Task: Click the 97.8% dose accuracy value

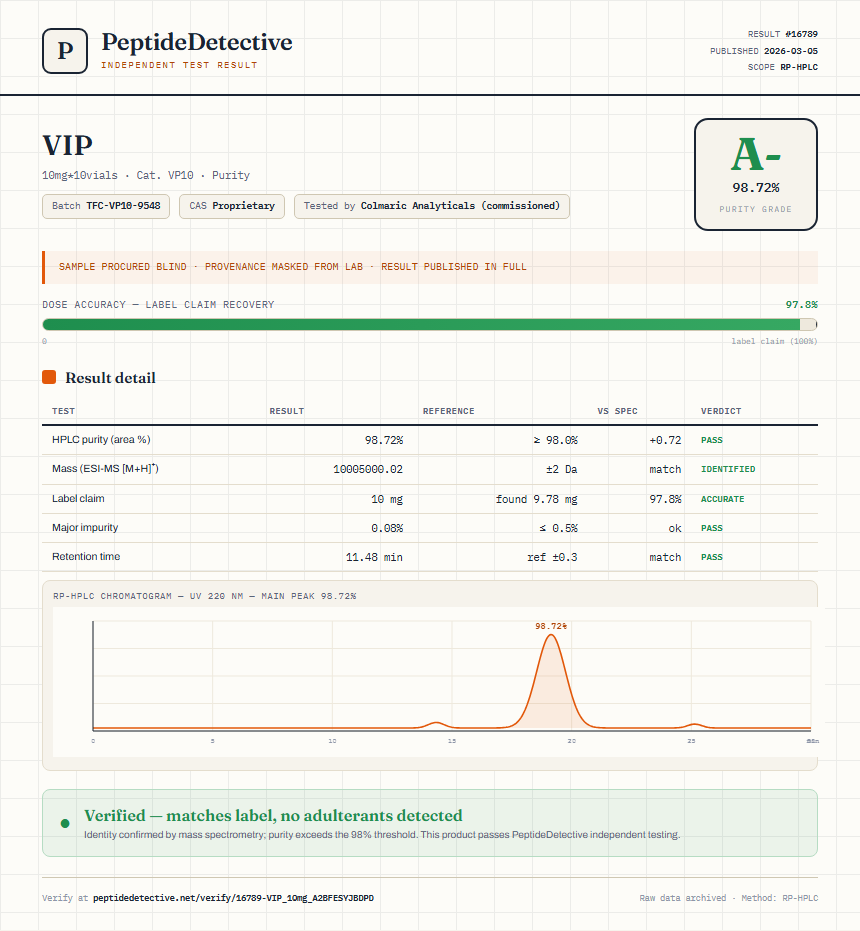Action: point(801,305)
